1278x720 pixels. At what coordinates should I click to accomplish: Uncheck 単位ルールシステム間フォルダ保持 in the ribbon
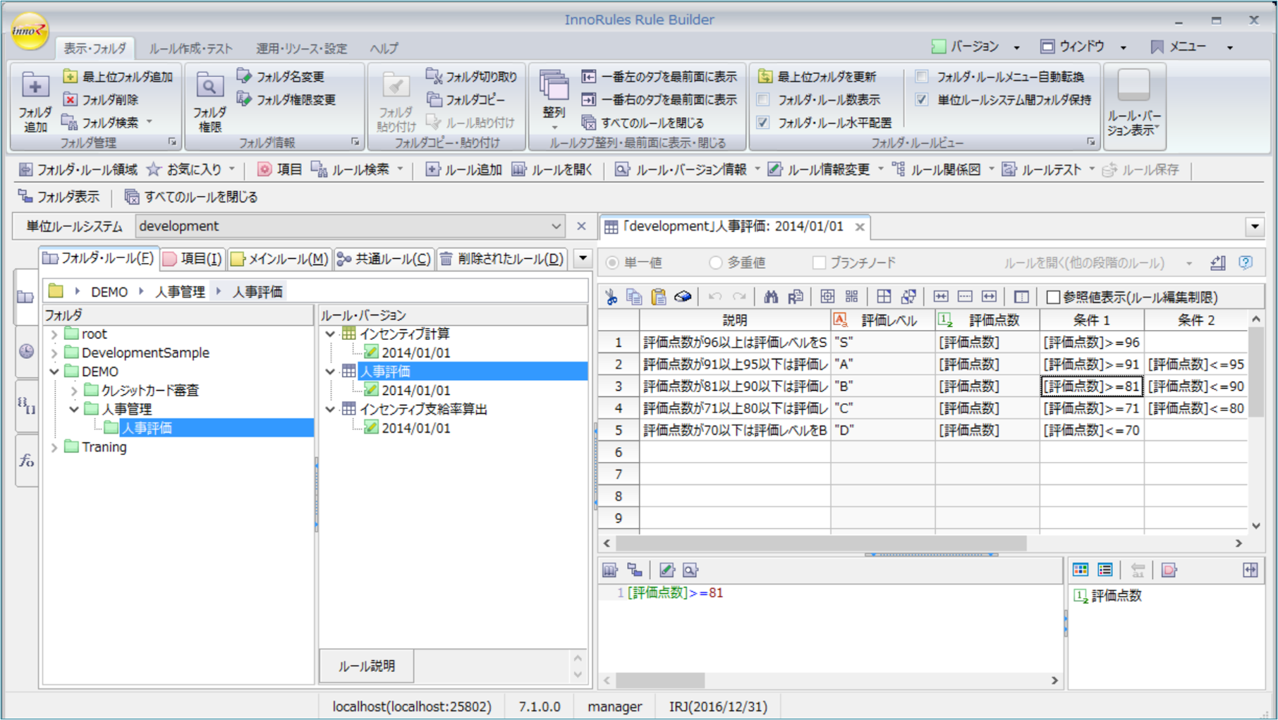pos(923,98)
